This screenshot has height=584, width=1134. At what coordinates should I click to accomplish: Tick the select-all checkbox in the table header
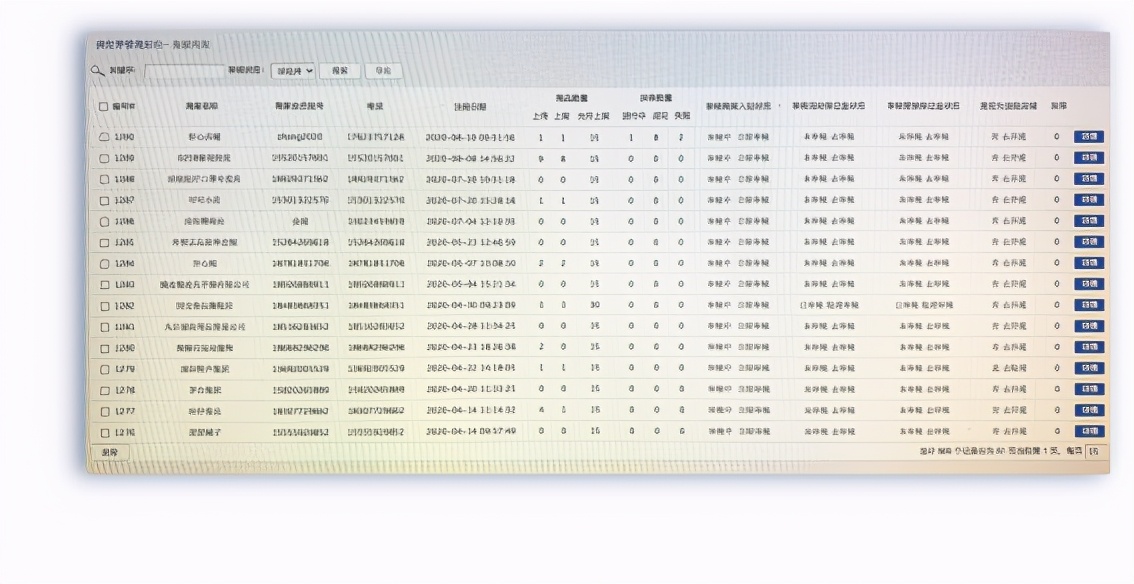click(103, 106)
